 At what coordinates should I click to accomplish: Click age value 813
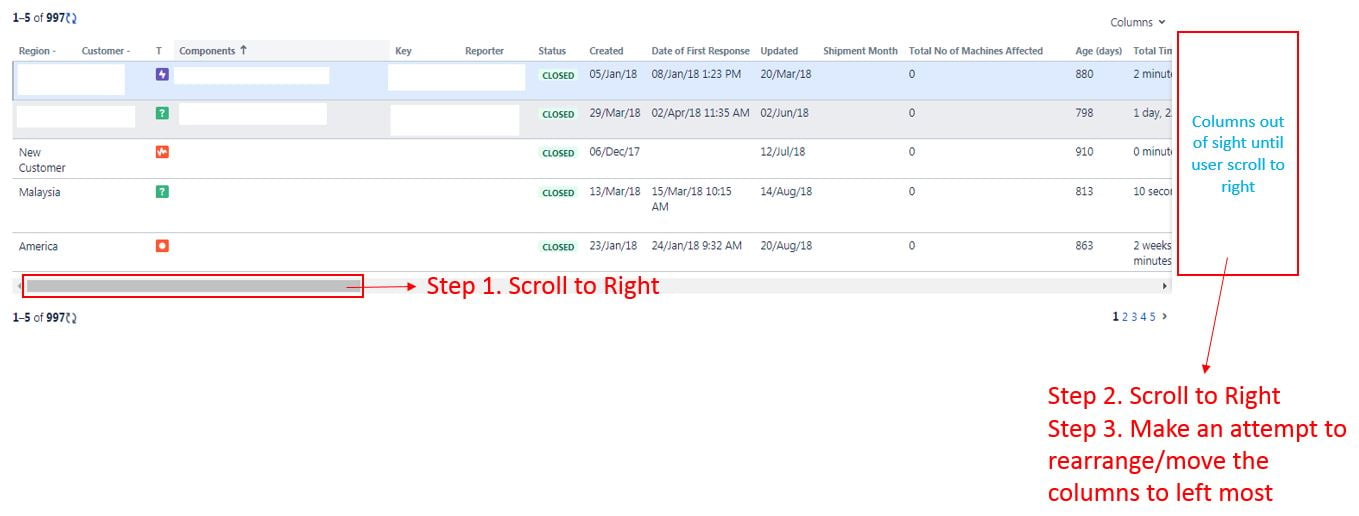[x=1084, y=192]
